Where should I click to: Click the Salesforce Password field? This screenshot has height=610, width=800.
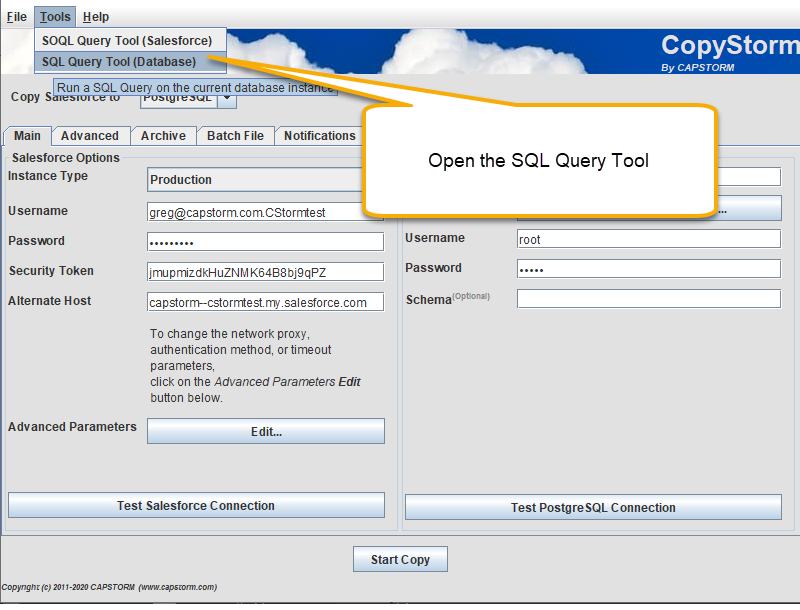265,242
